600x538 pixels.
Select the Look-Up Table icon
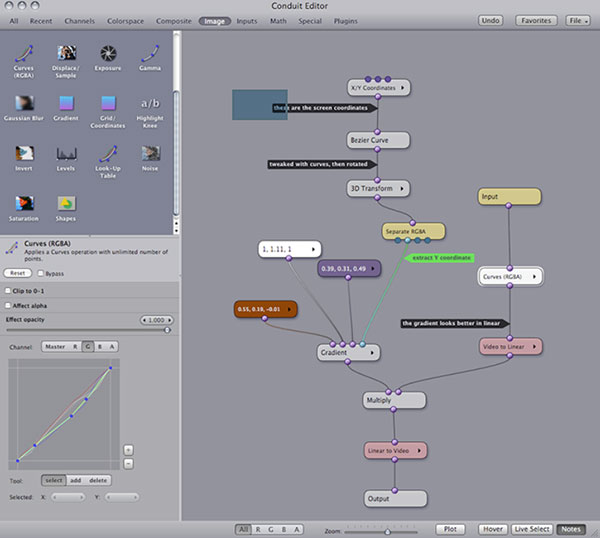[x=108, y=154]
